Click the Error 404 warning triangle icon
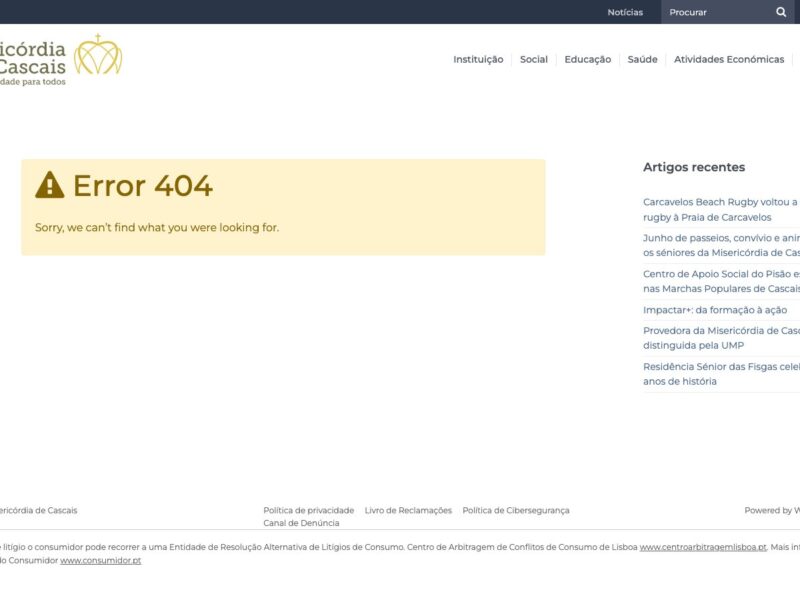This screenshot has width=800, height=600. click(49, 184)
